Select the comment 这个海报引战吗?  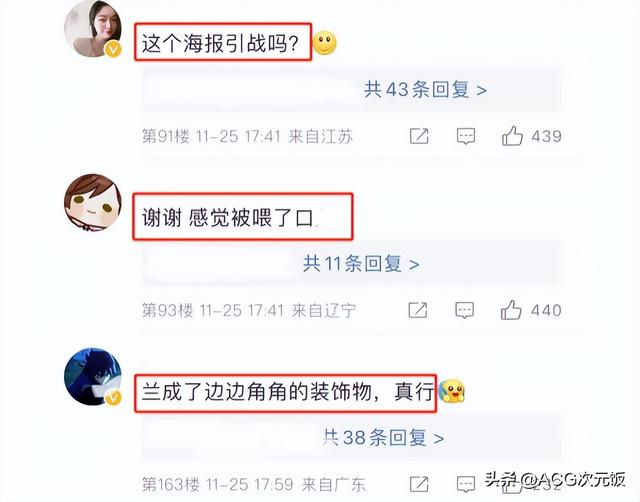click(x=220, y=43)
